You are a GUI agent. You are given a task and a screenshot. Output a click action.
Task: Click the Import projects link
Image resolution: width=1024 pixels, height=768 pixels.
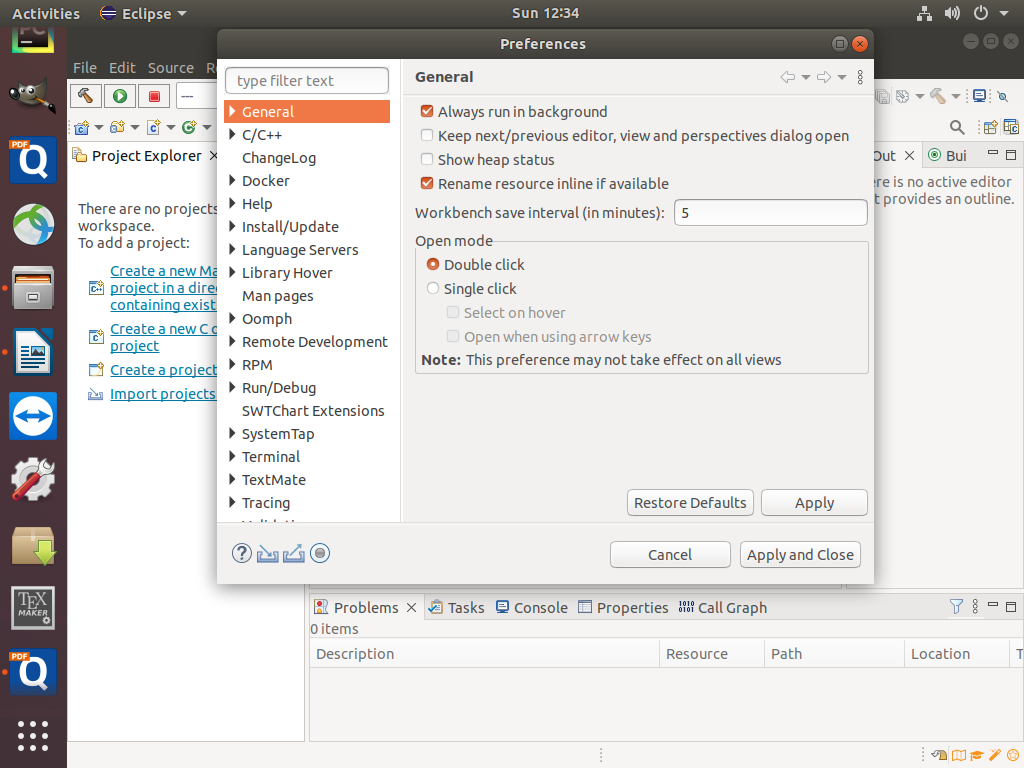[163, 394]
